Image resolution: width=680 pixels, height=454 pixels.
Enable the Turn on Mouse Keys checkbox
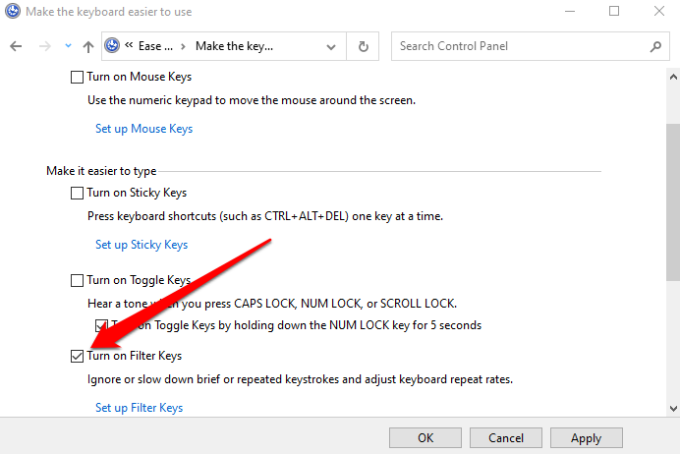78,77
